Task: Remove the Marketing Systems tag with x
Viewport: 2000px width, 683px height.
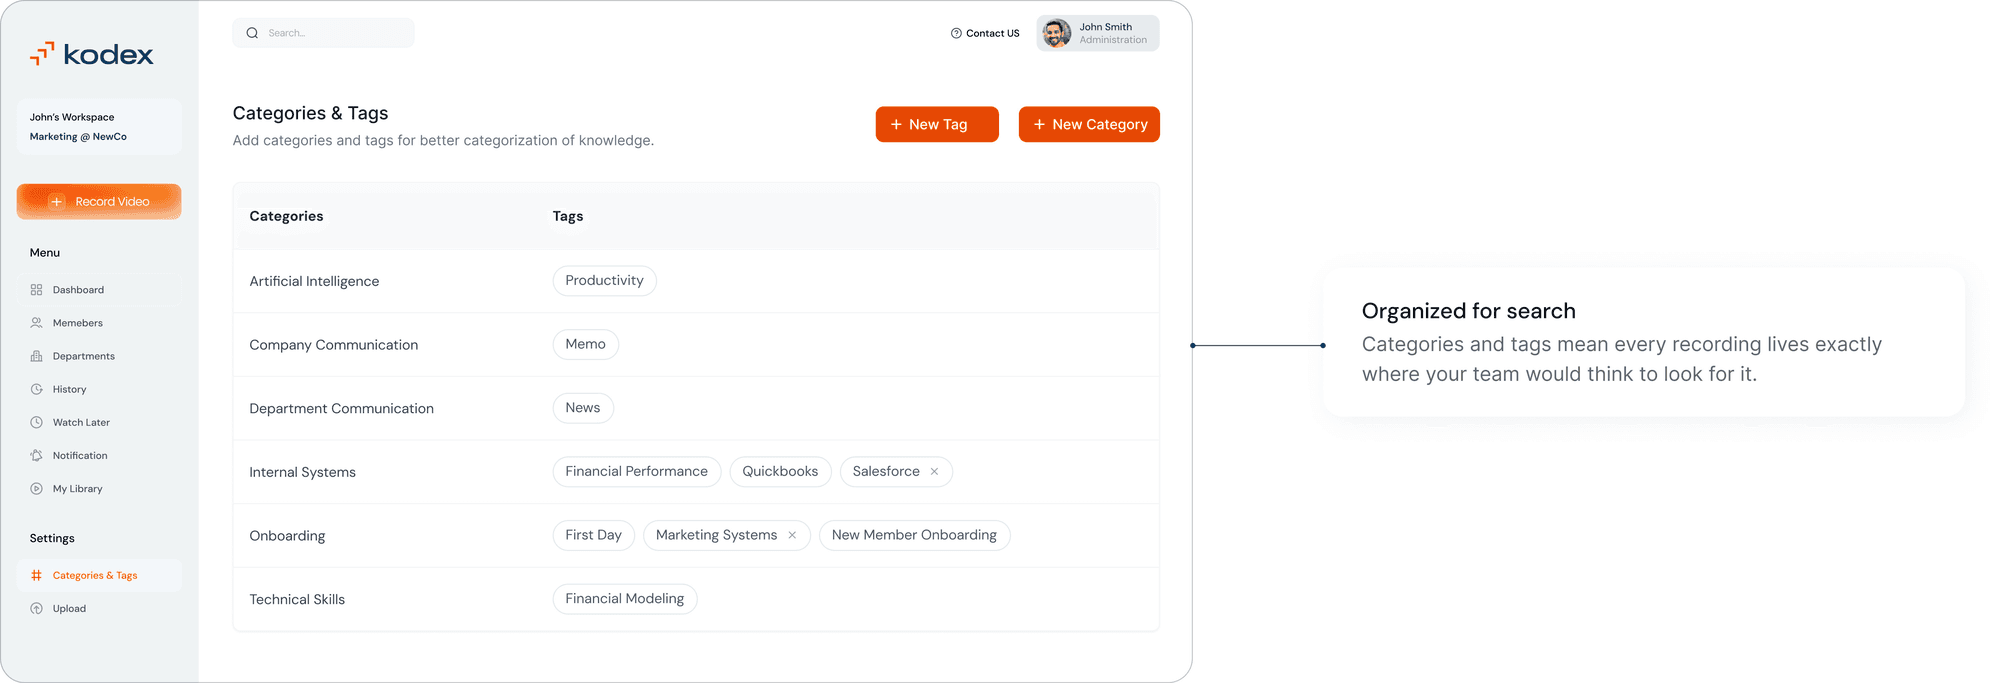Action: point(792,535)
